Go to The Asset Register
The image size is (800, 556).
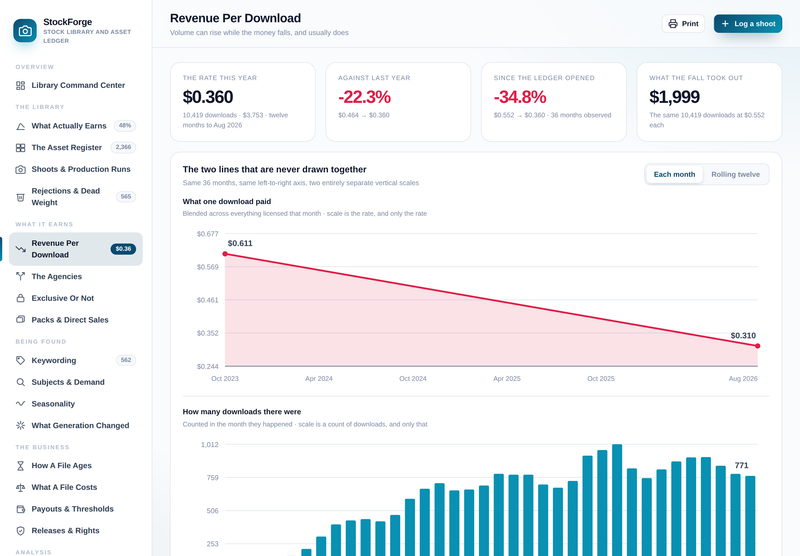(76, 148)
